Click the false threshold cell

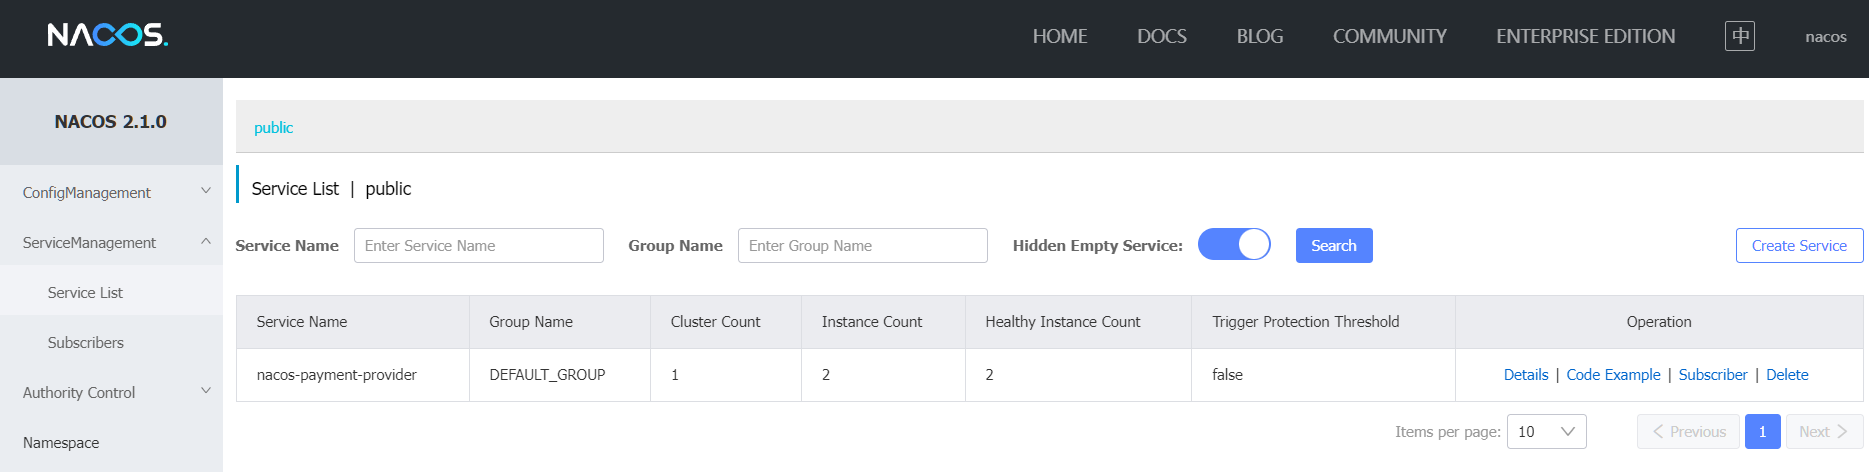click(x=1323, y=375)
